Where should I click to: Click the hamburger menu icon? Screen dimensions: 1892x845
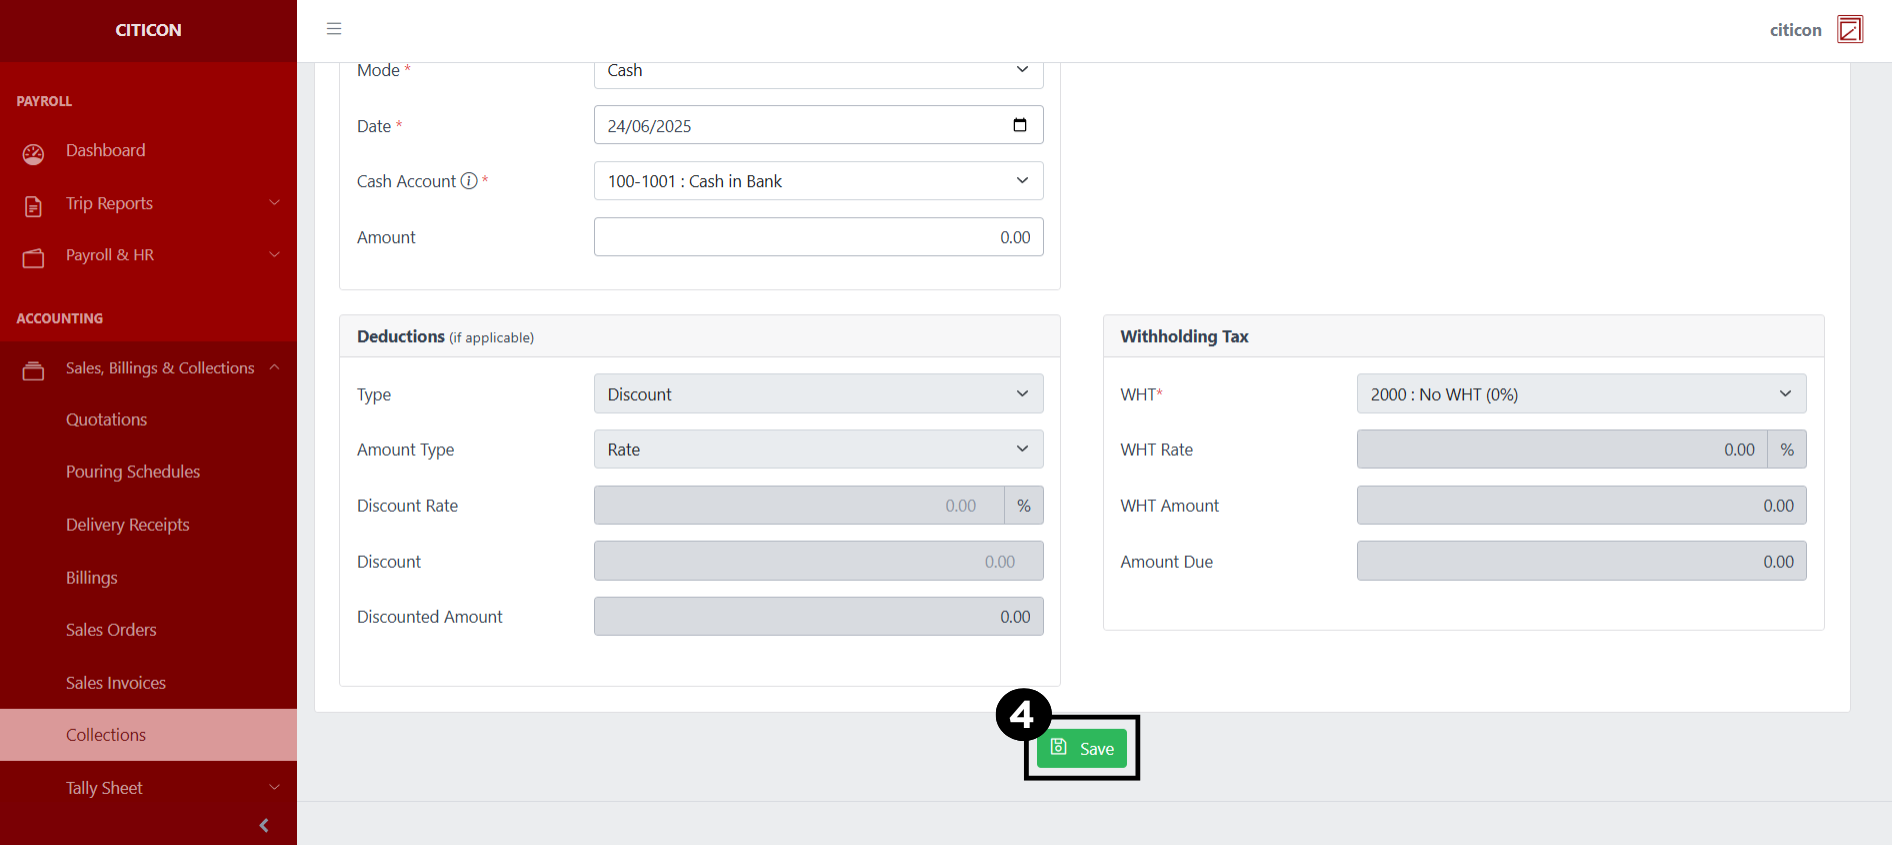(x=334, y=29)
